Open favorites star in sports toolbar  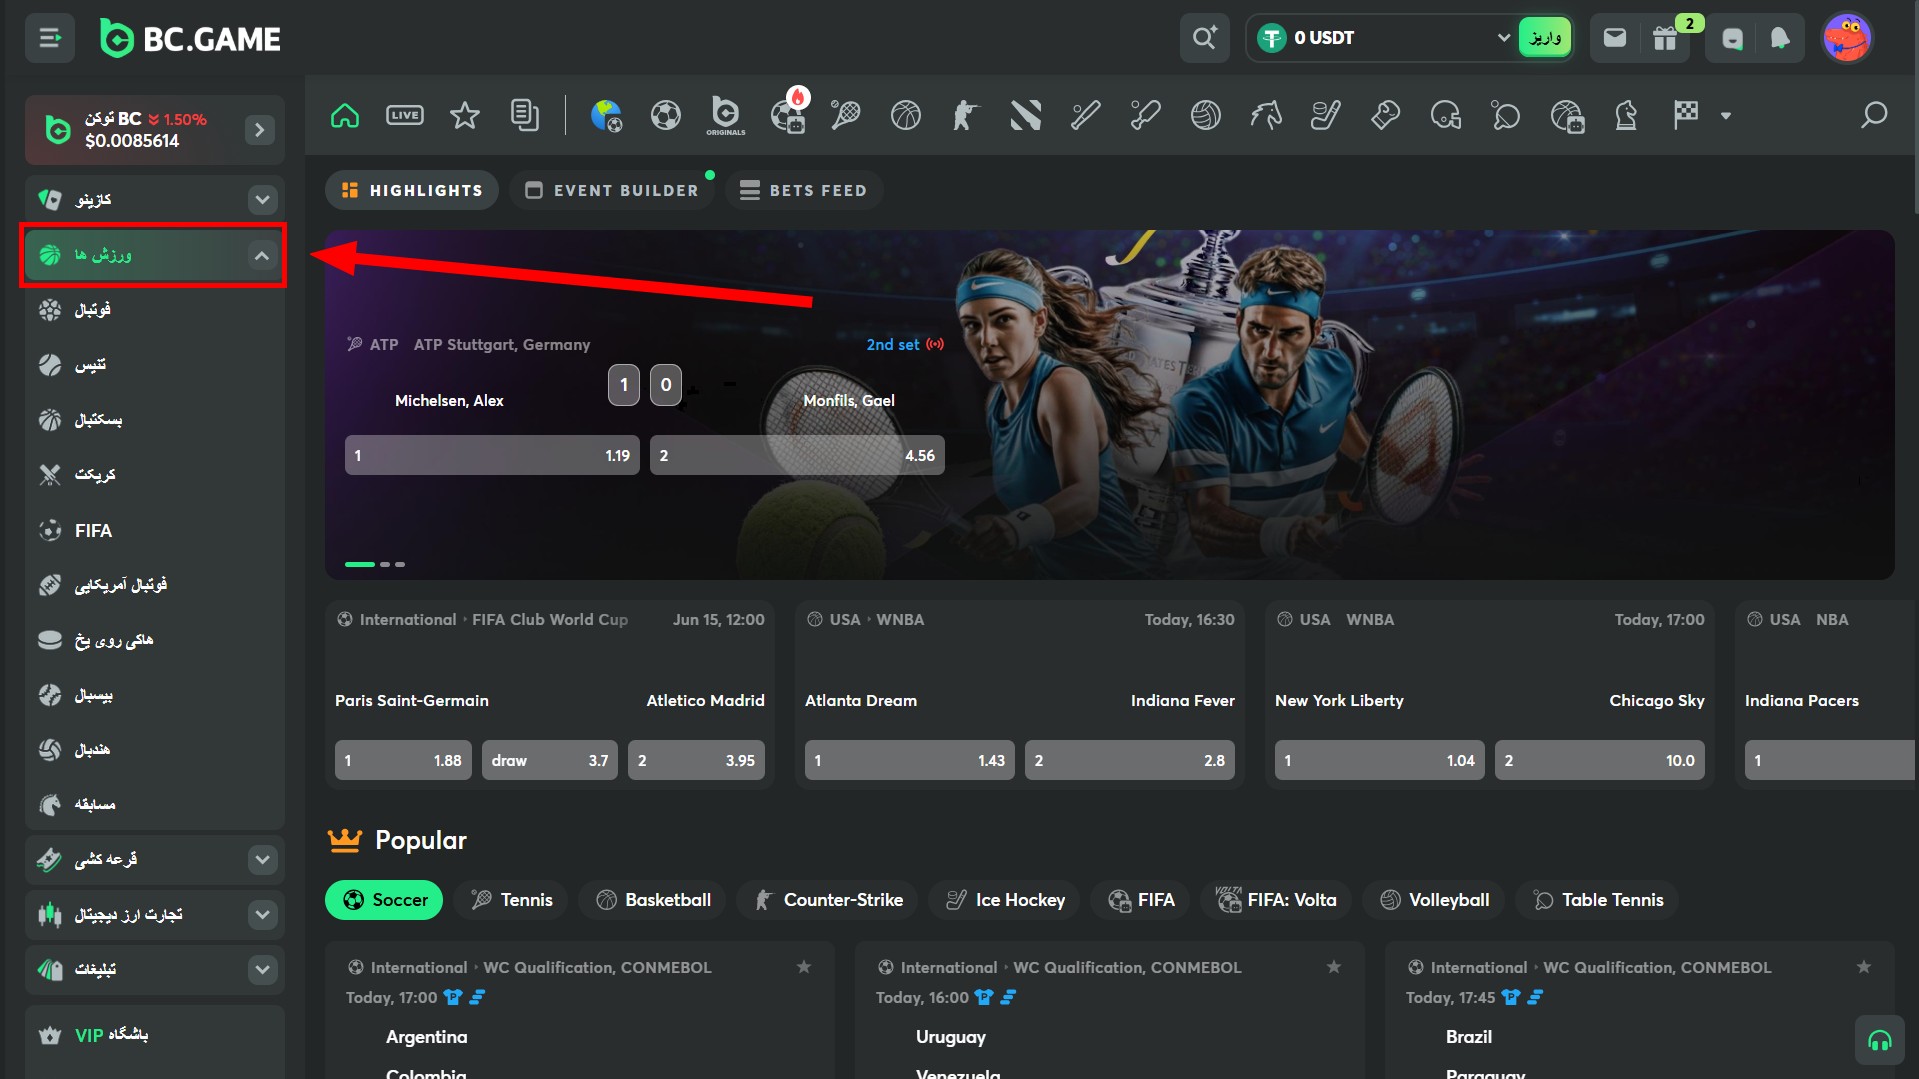tap(465, 115)
